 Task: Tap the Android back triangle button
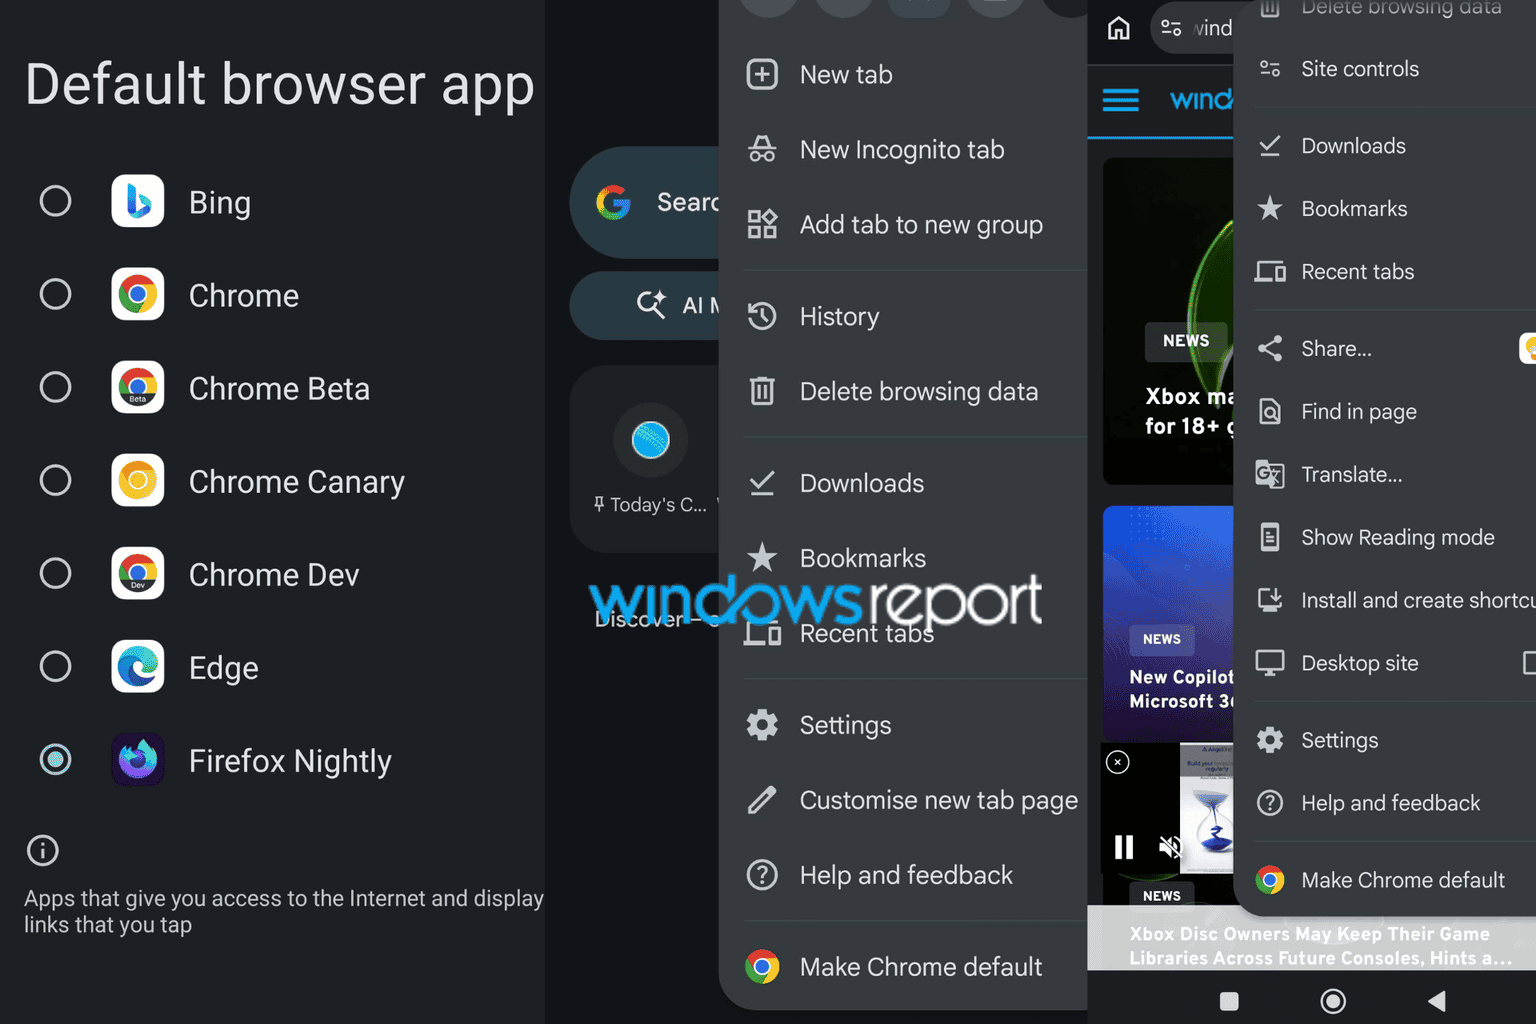click(x=1437, y=1001)
